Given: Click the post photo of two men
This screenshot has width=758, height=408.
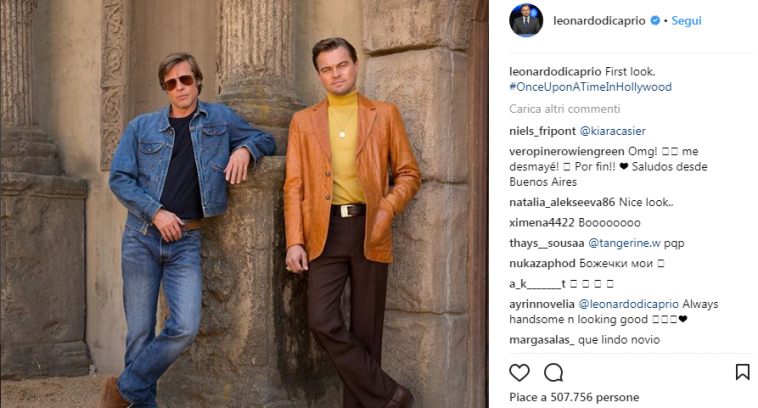Looking at the screenshot, I should click(244, 204).
